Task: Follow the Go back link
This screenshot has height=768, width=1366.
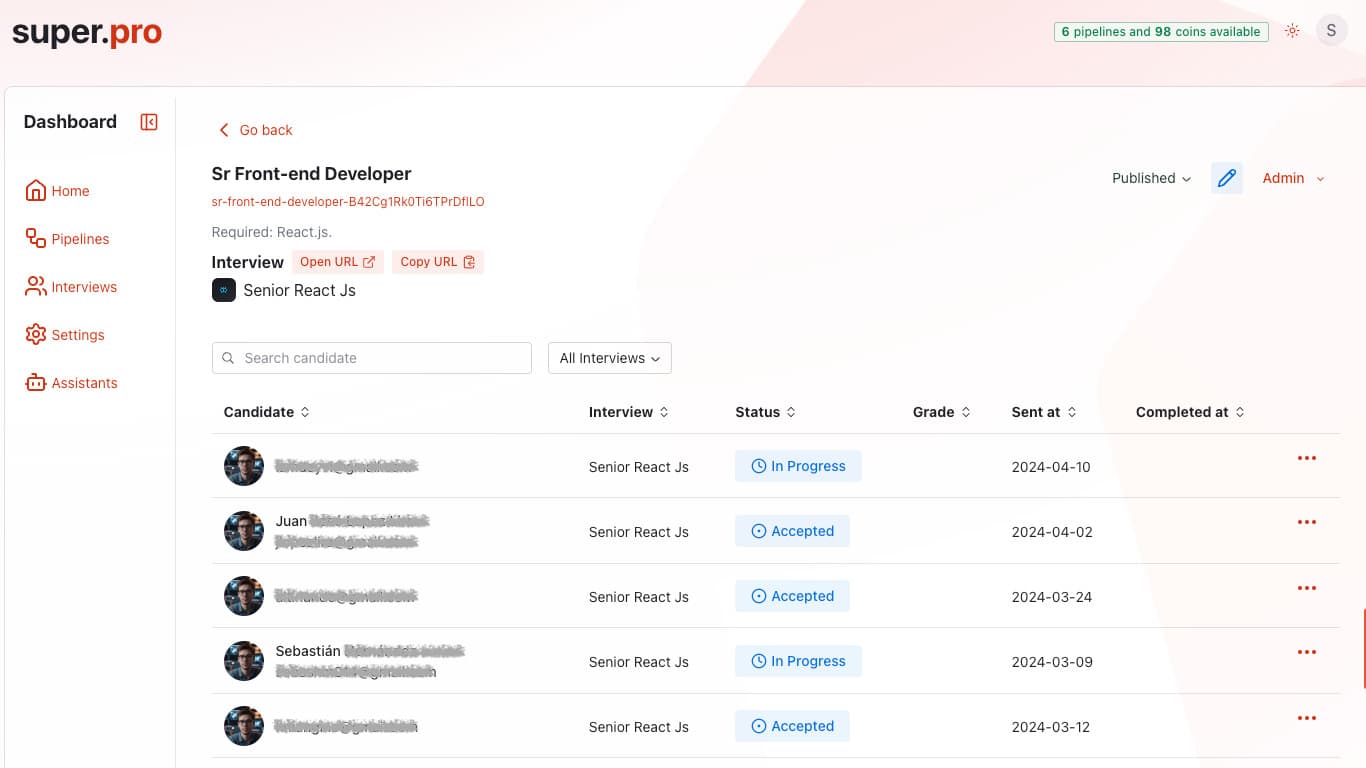Action: (x=255, y=130)
